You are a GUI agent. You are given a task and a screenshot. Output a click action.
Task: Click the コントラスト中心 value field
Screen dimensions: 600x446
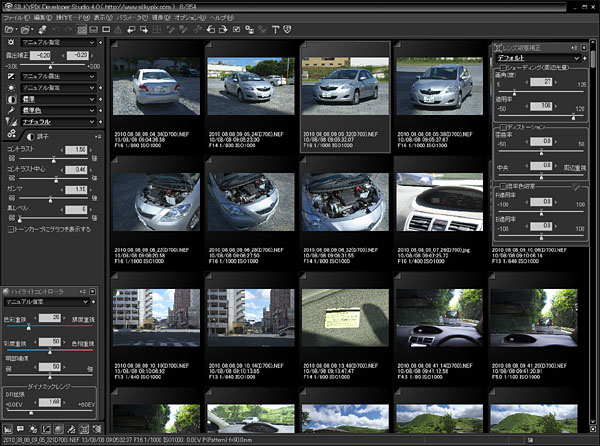pos(76,169)
